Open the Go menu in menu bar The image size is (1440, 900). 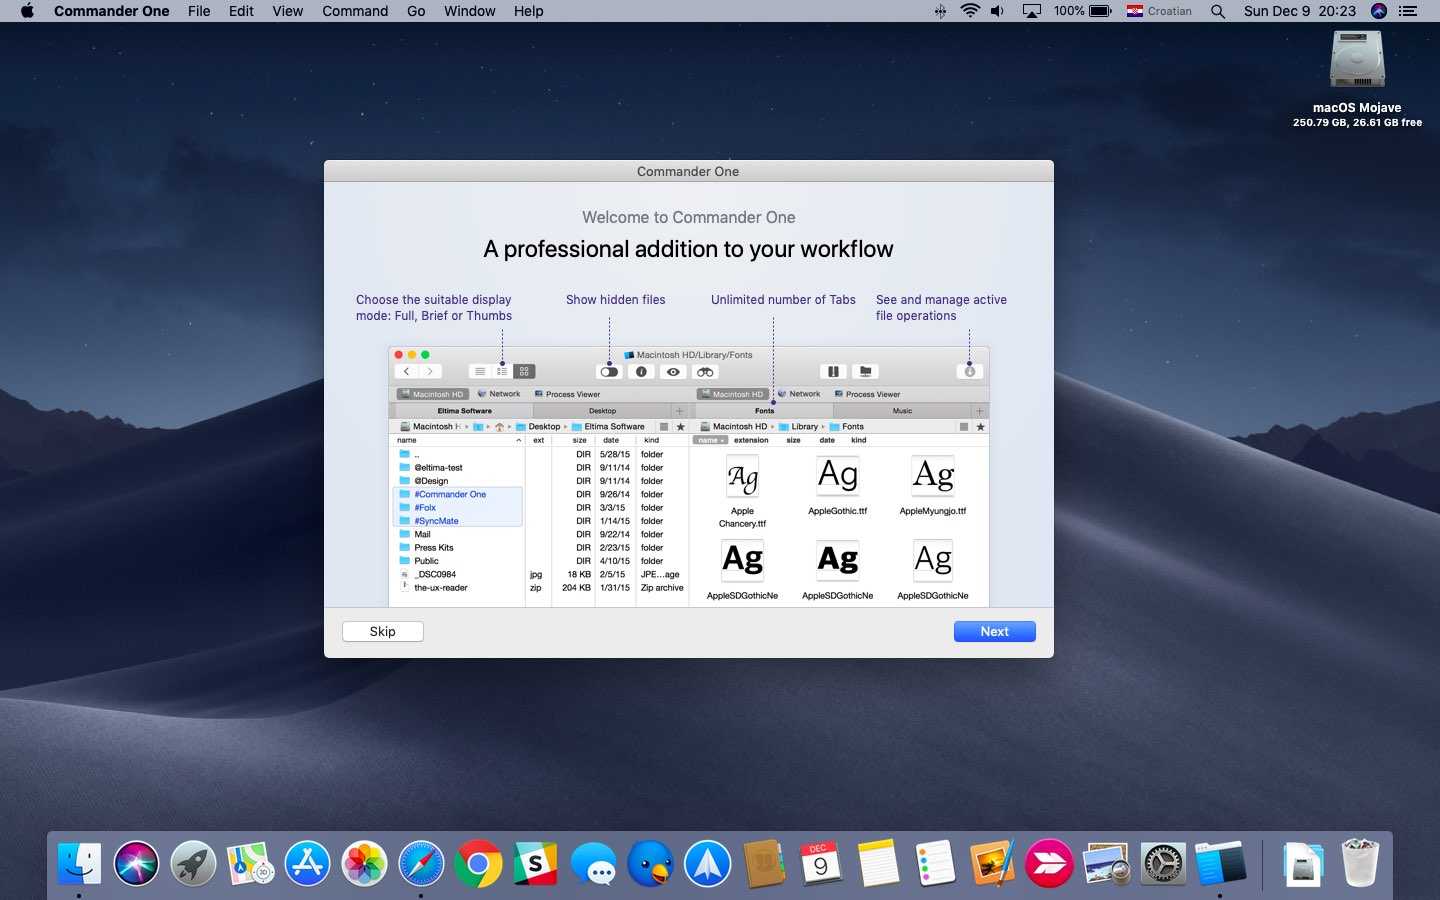[416, 11]
